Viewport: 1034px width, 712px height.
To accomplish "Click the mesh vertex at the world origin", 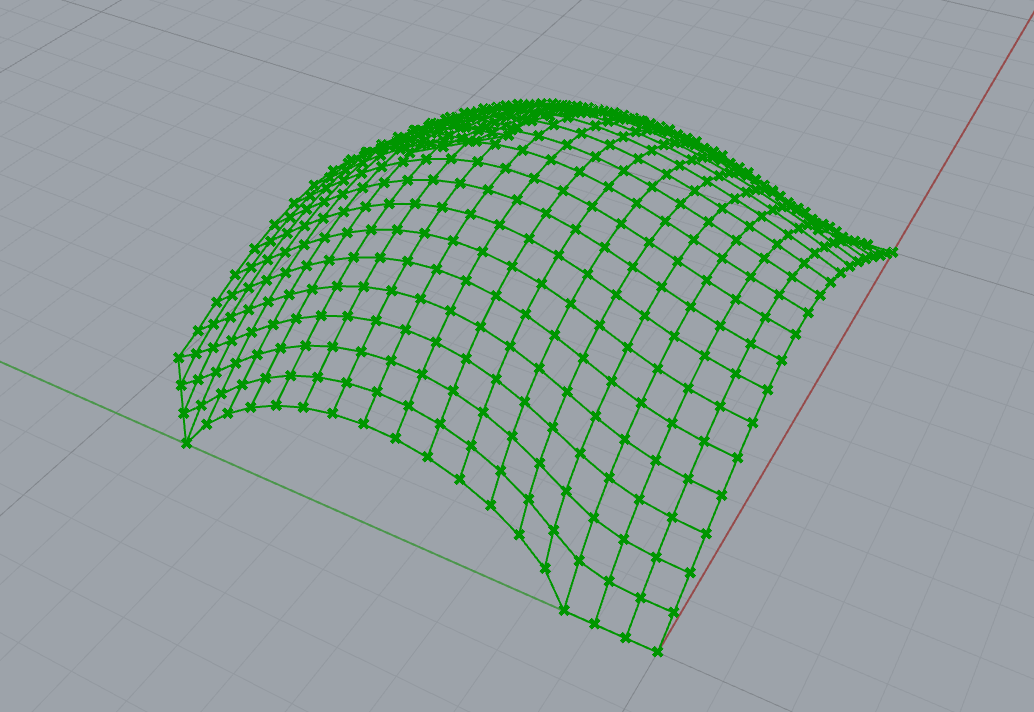I will (657, 652).
